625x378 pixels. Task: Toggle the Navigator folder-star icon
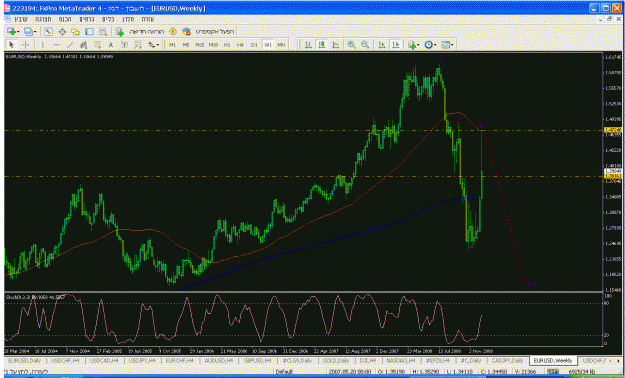pos(75,32)
